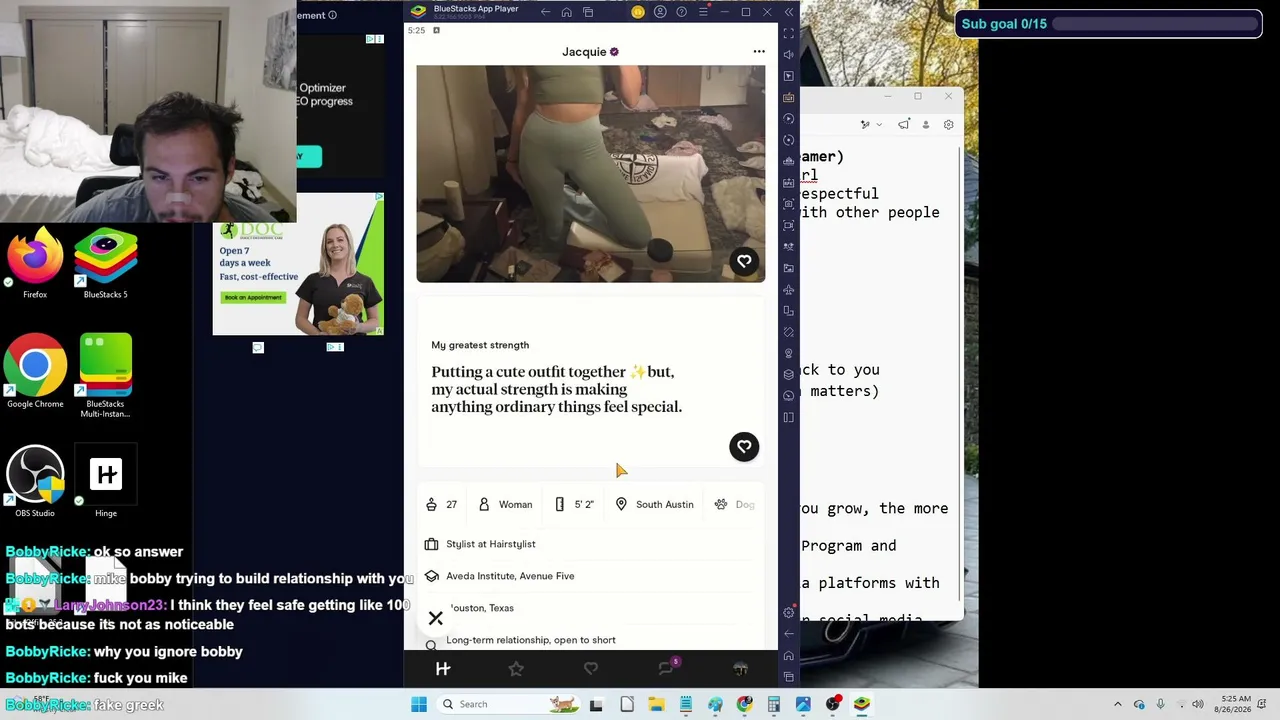
Task: Tap the height value 5' 2"
Action: click(584, 505)
